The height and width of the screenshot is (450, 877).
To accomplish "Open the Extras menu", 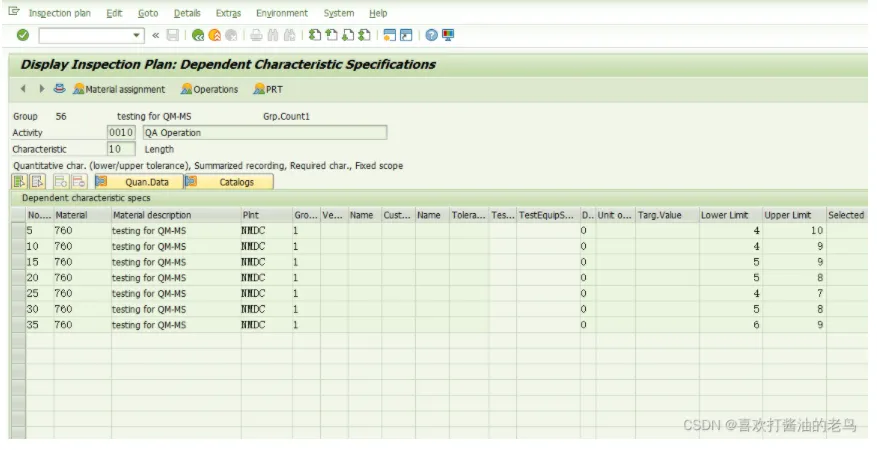I will 228,13.
